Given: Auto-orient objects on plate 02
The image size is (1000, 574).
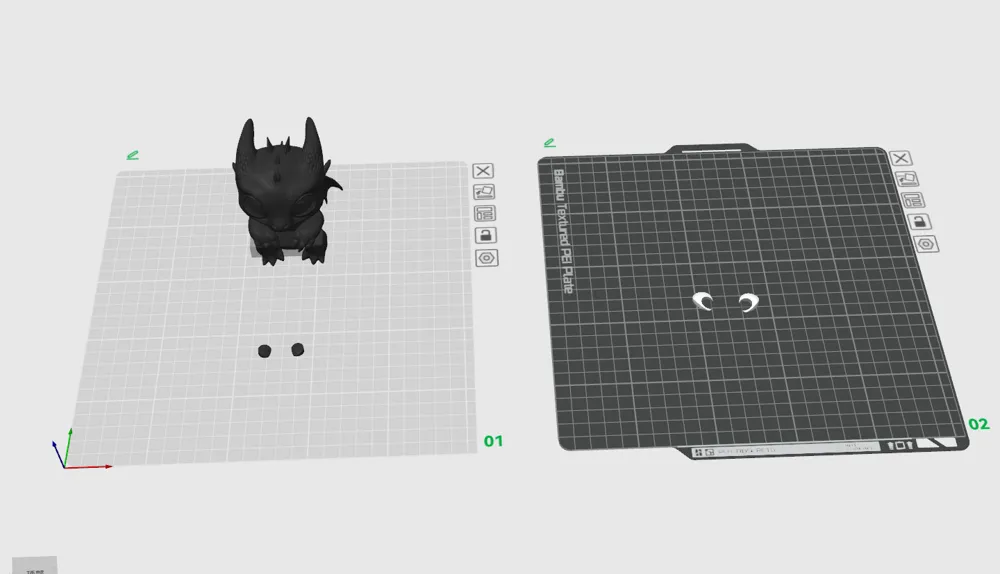Looking at the screenshot, I should [906, 179].
